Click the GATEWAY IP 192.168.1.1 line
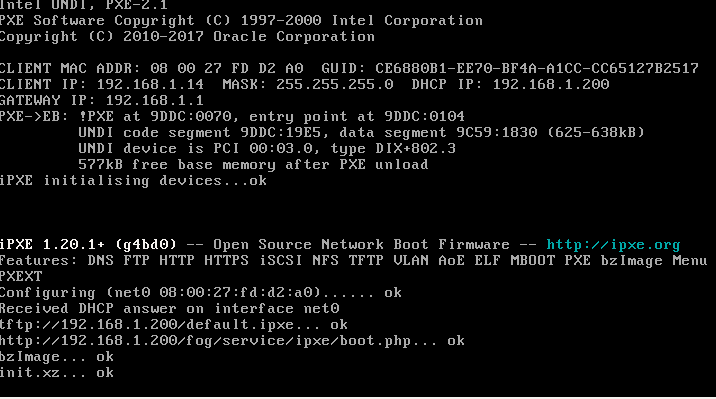 click(101, 100)
